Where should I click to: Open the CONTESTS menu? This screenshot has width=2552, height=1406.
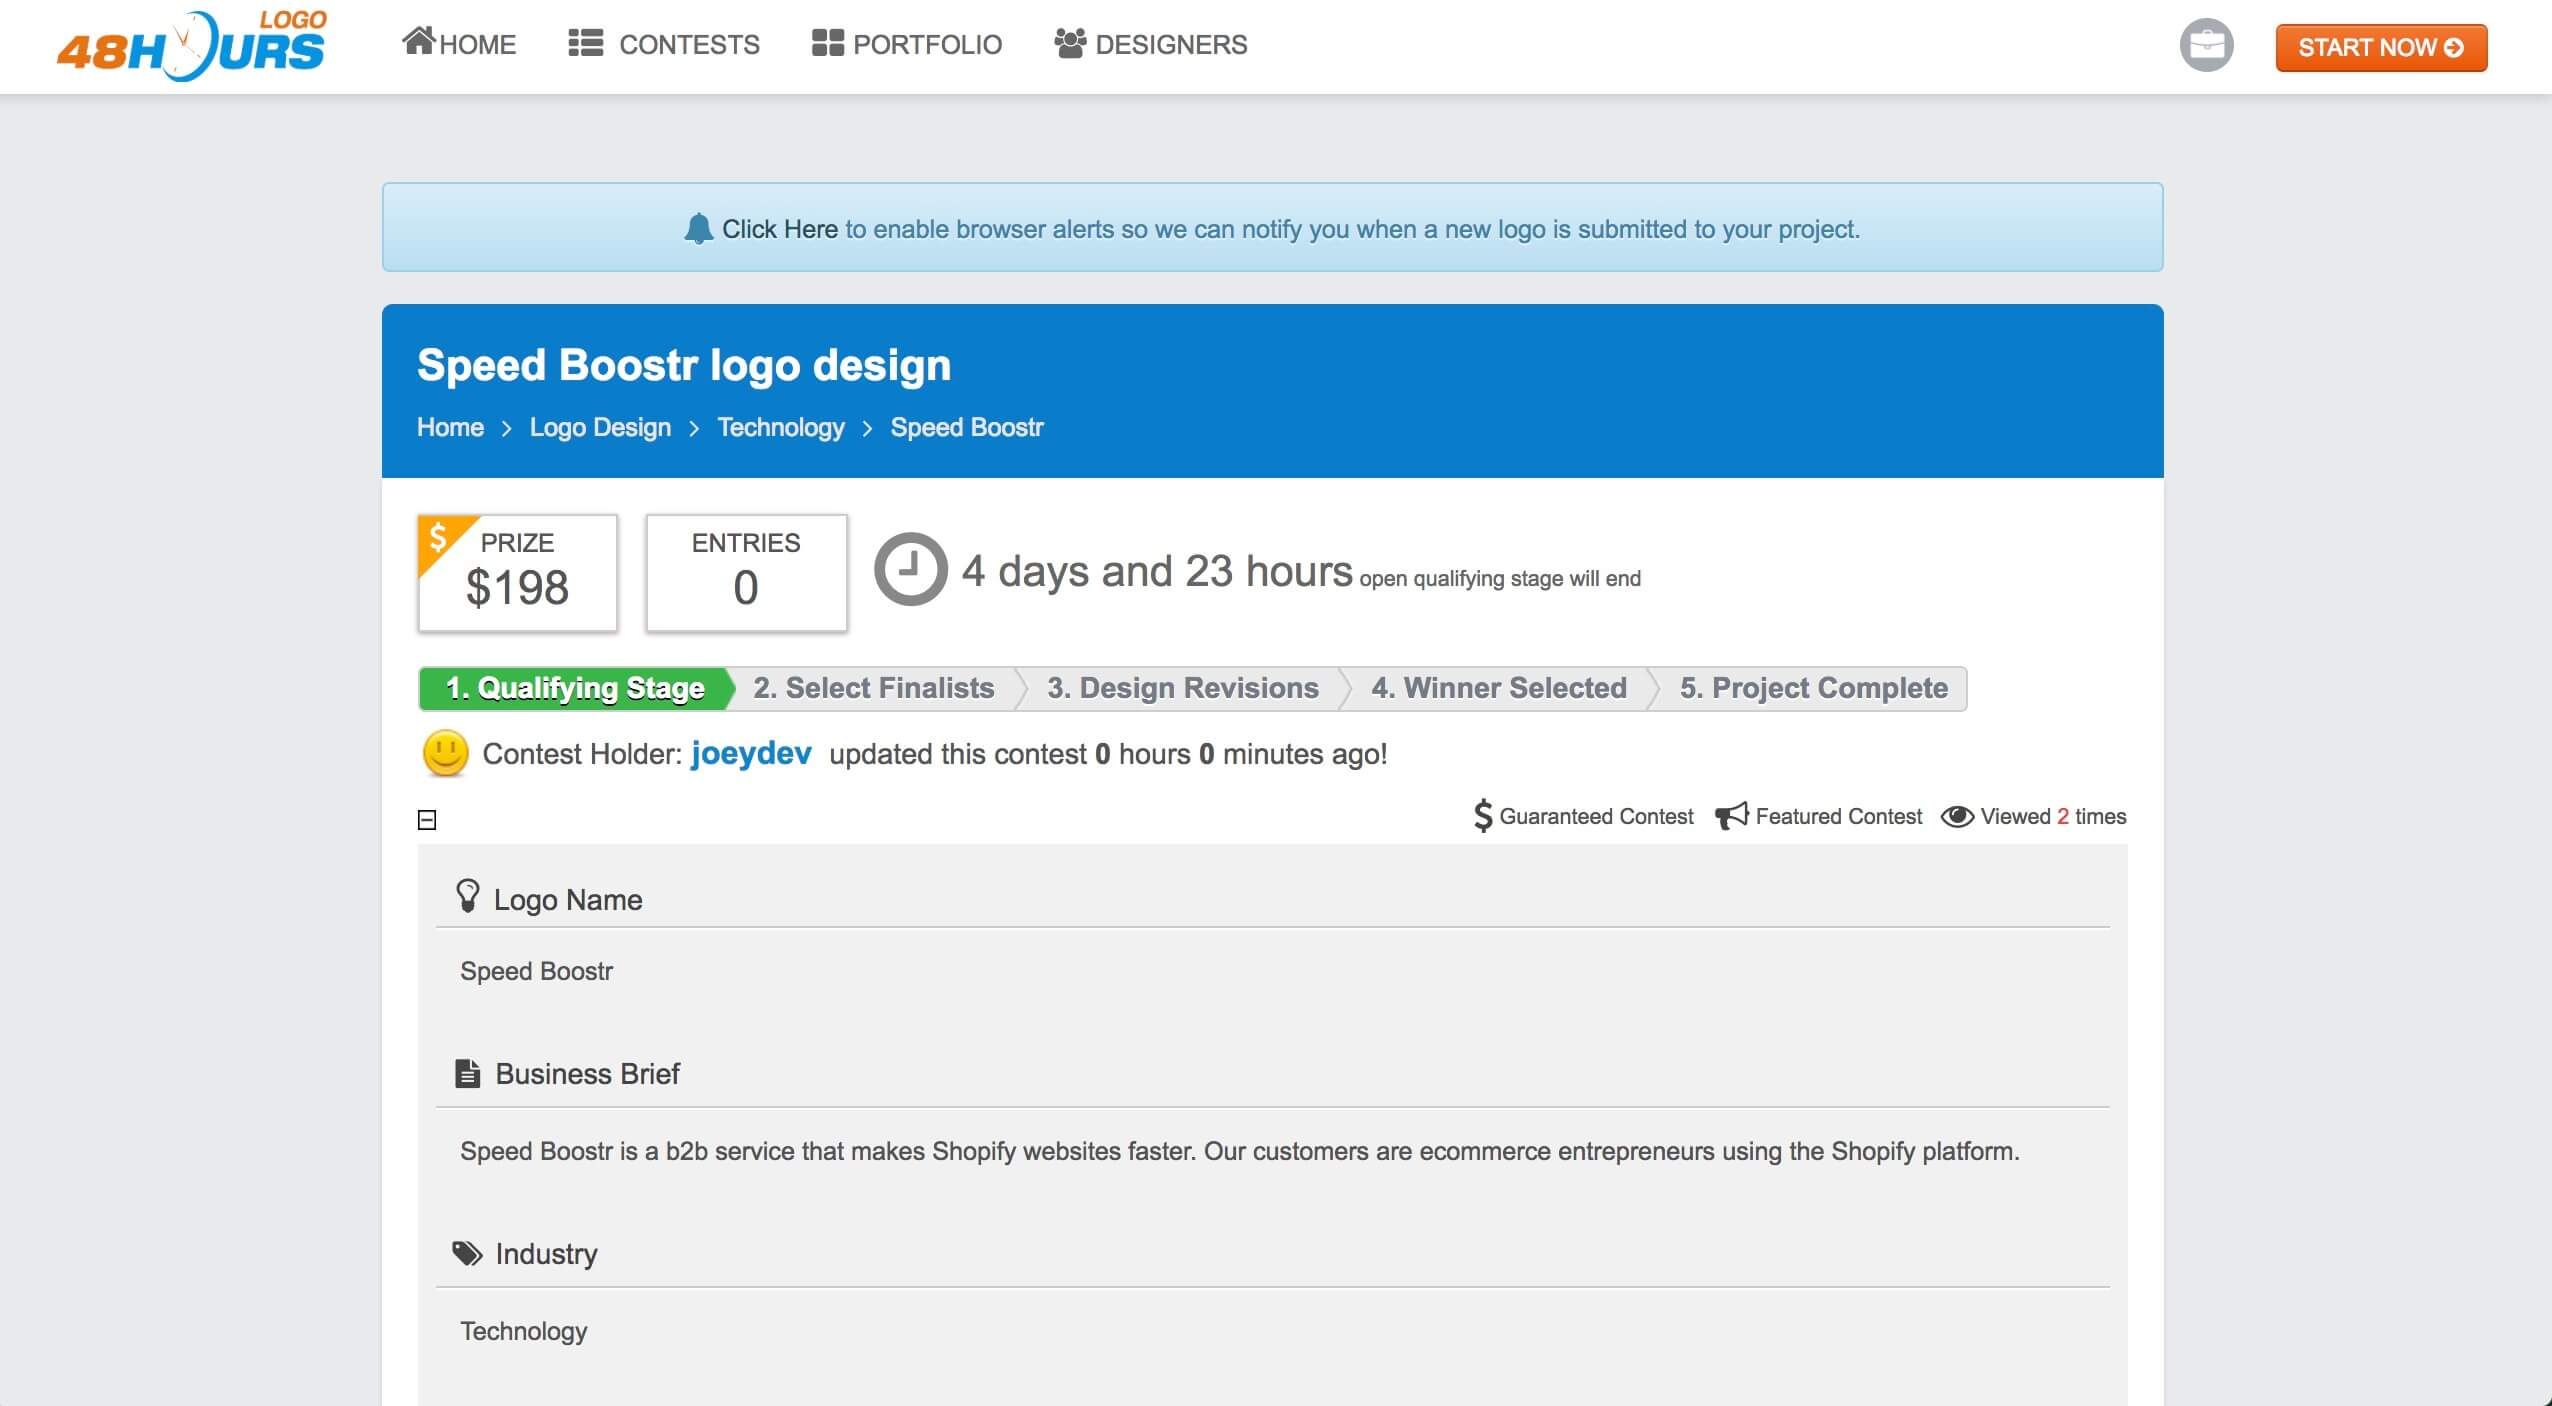coord(688,44)
